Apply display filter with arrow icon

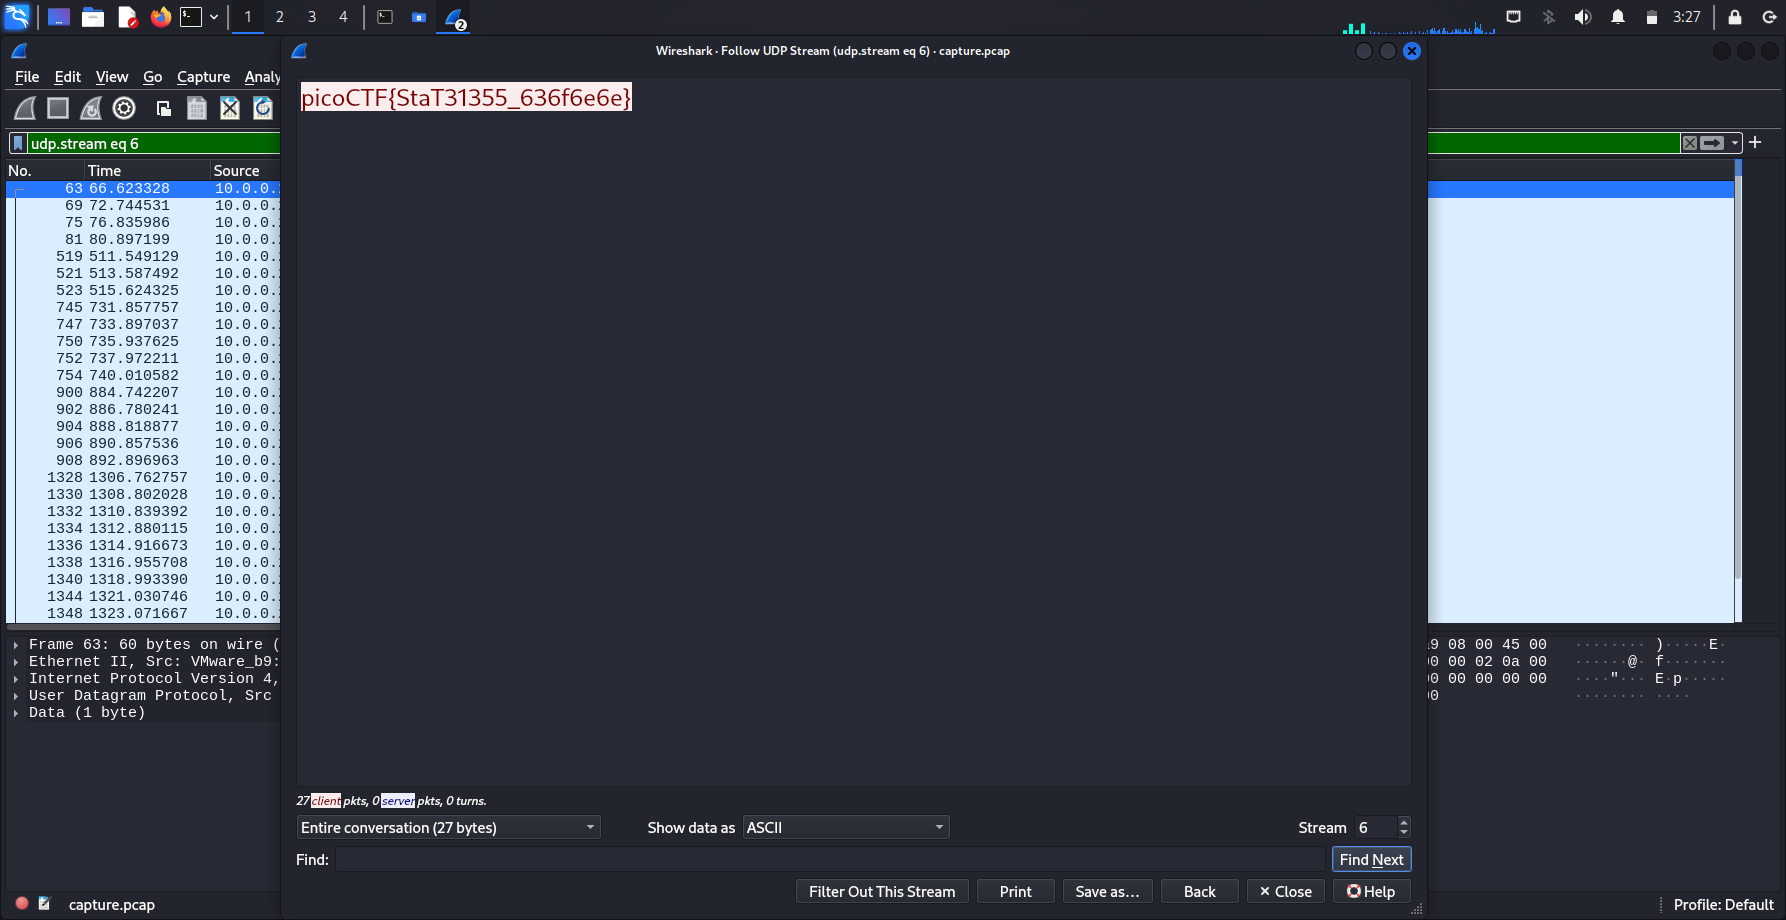[1712, 143]
